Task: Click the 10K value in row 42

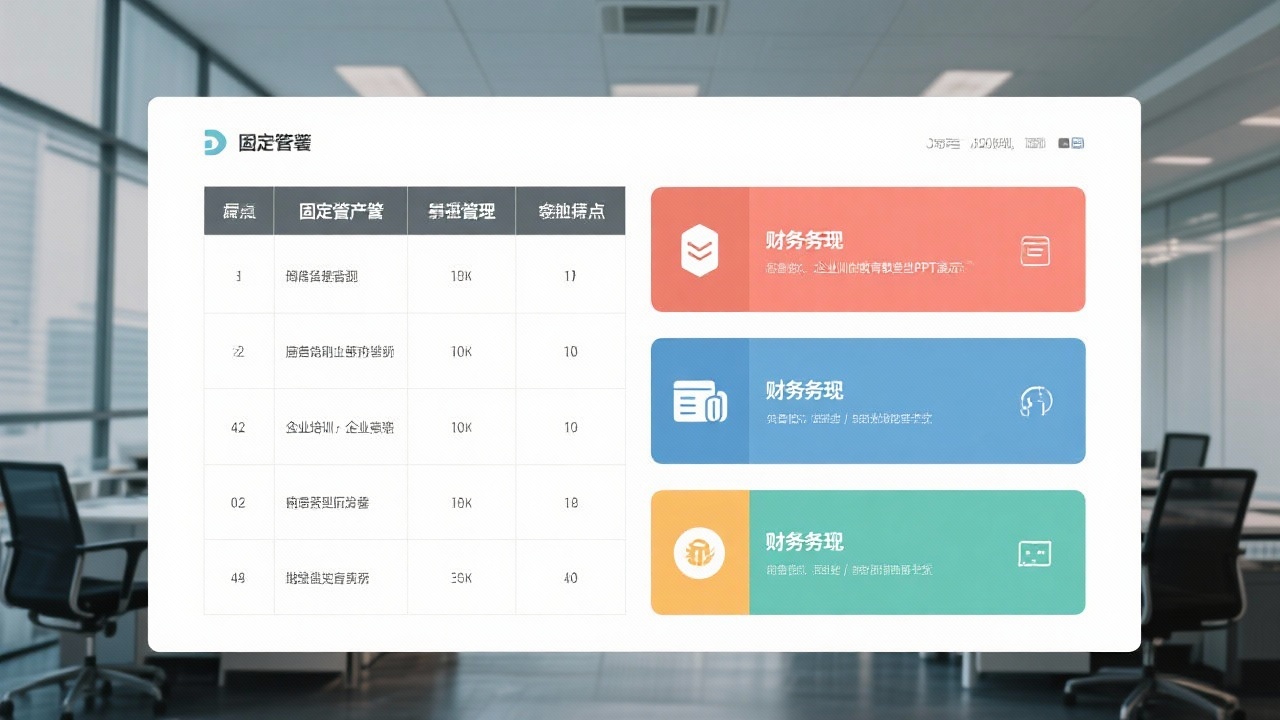Action: [461, 427]
